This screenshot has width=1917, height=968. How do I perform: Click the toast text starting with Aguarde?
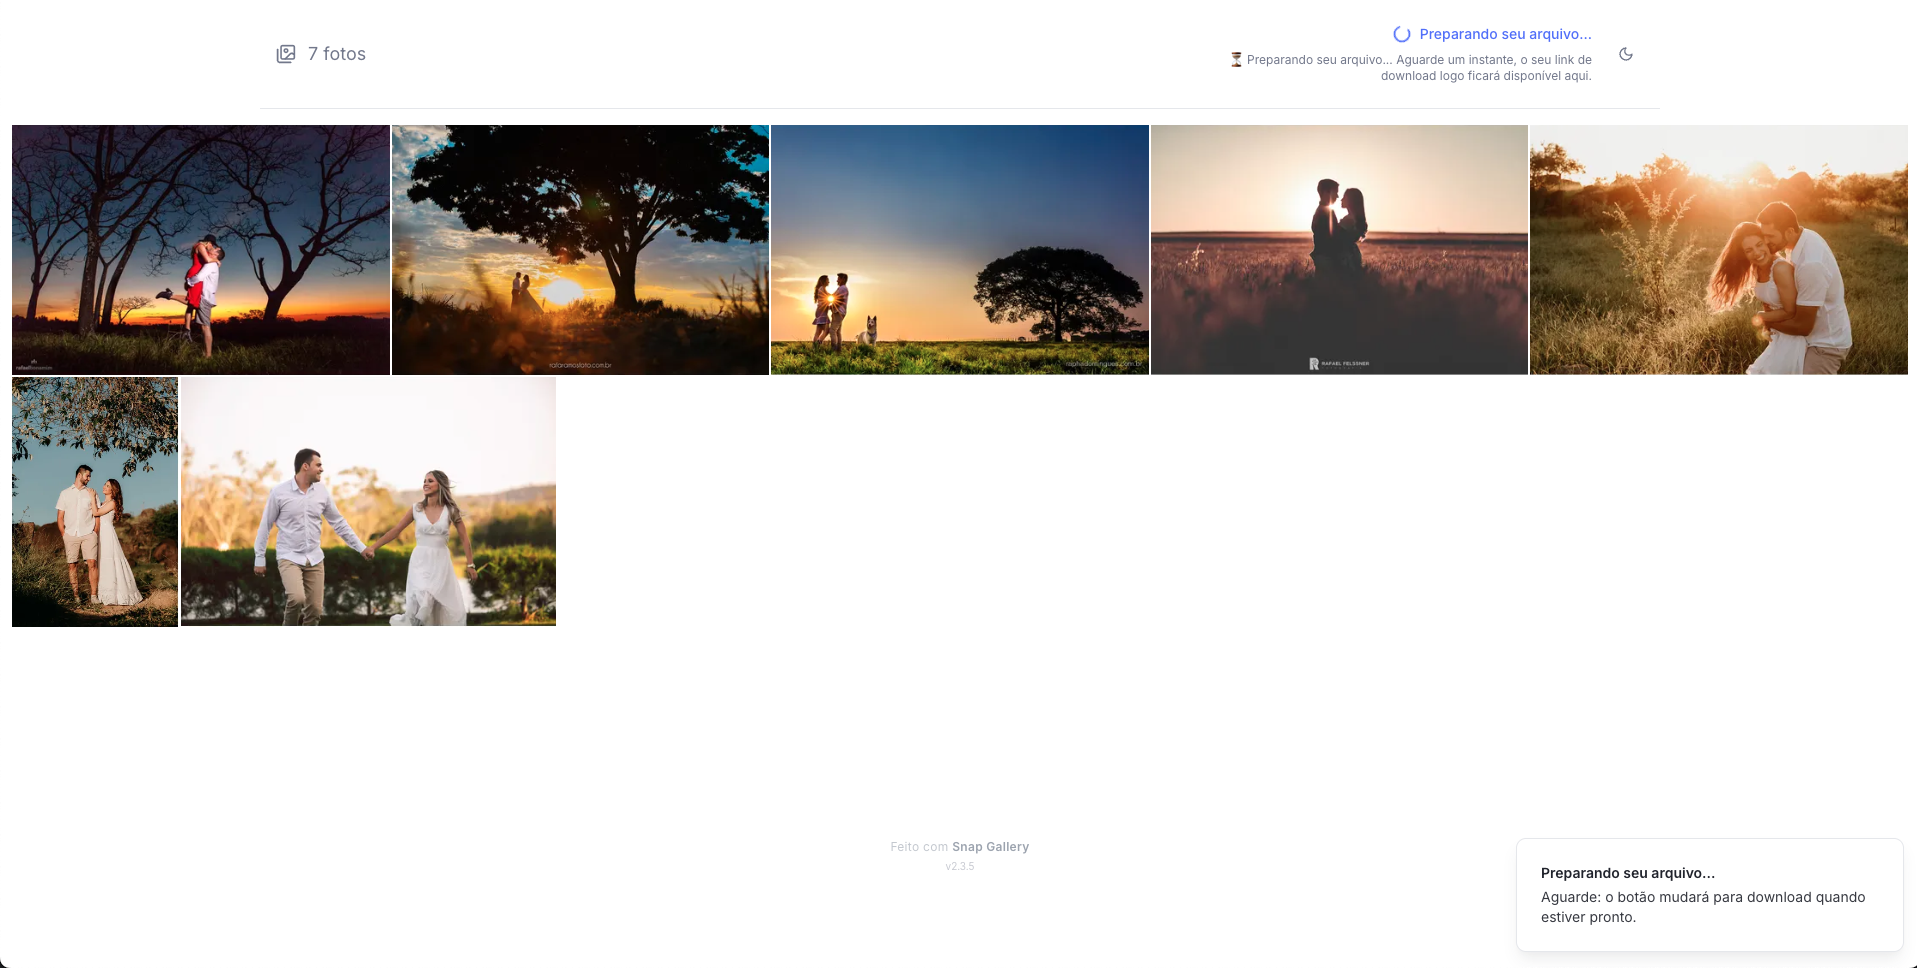pos(1703,907)
